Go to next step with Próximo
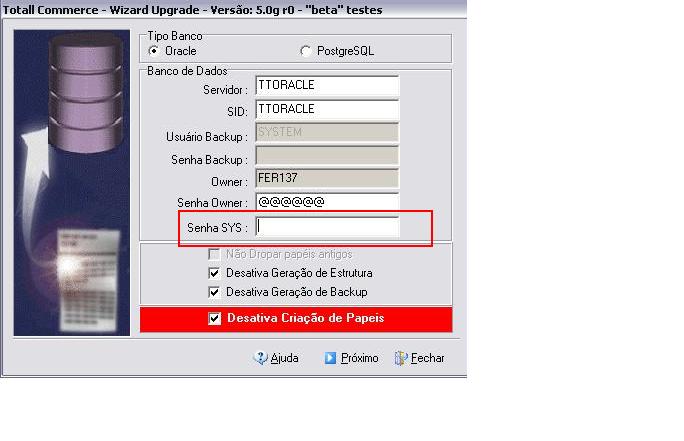Screen dimensions: 684x441 (352, 358)
